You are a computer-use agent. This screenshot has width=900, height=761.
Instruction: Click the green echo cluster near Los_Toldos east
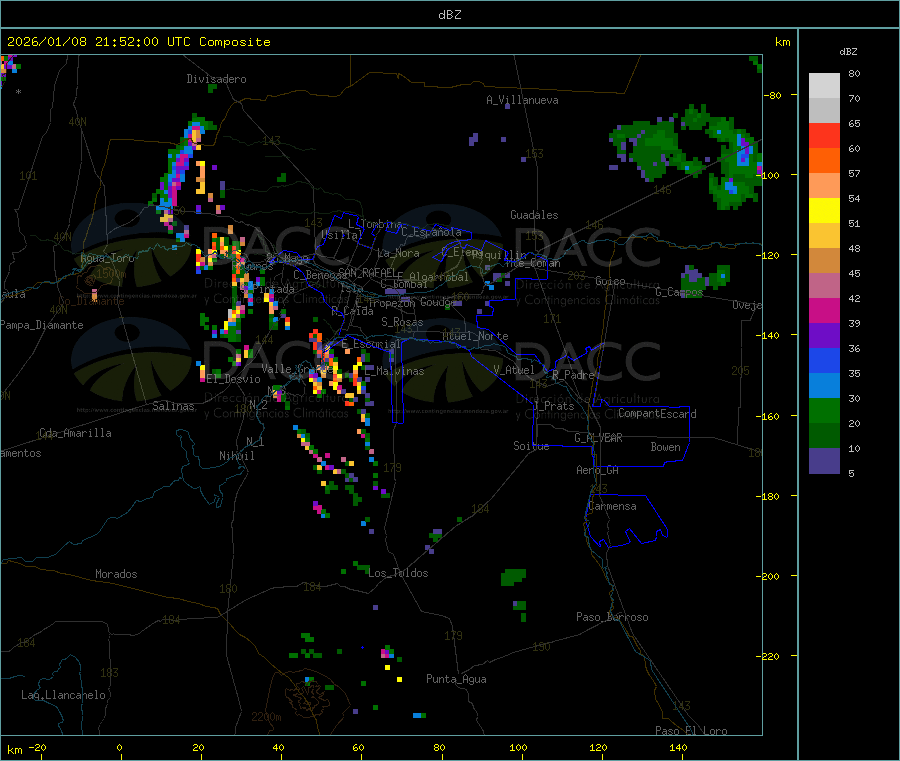[x=513, y=577]
